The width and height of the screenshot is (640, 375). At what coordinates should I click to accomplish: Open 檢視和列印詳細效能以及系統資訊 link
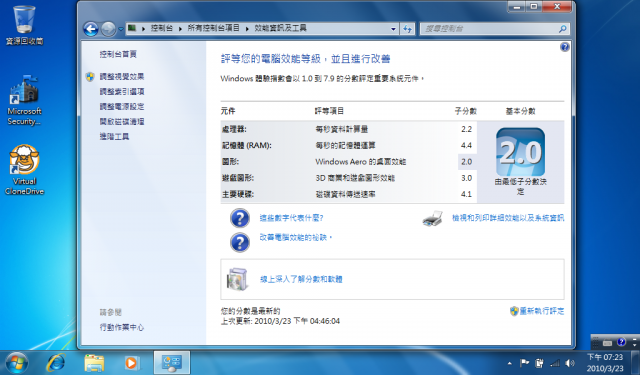click(x=508, y=218)
